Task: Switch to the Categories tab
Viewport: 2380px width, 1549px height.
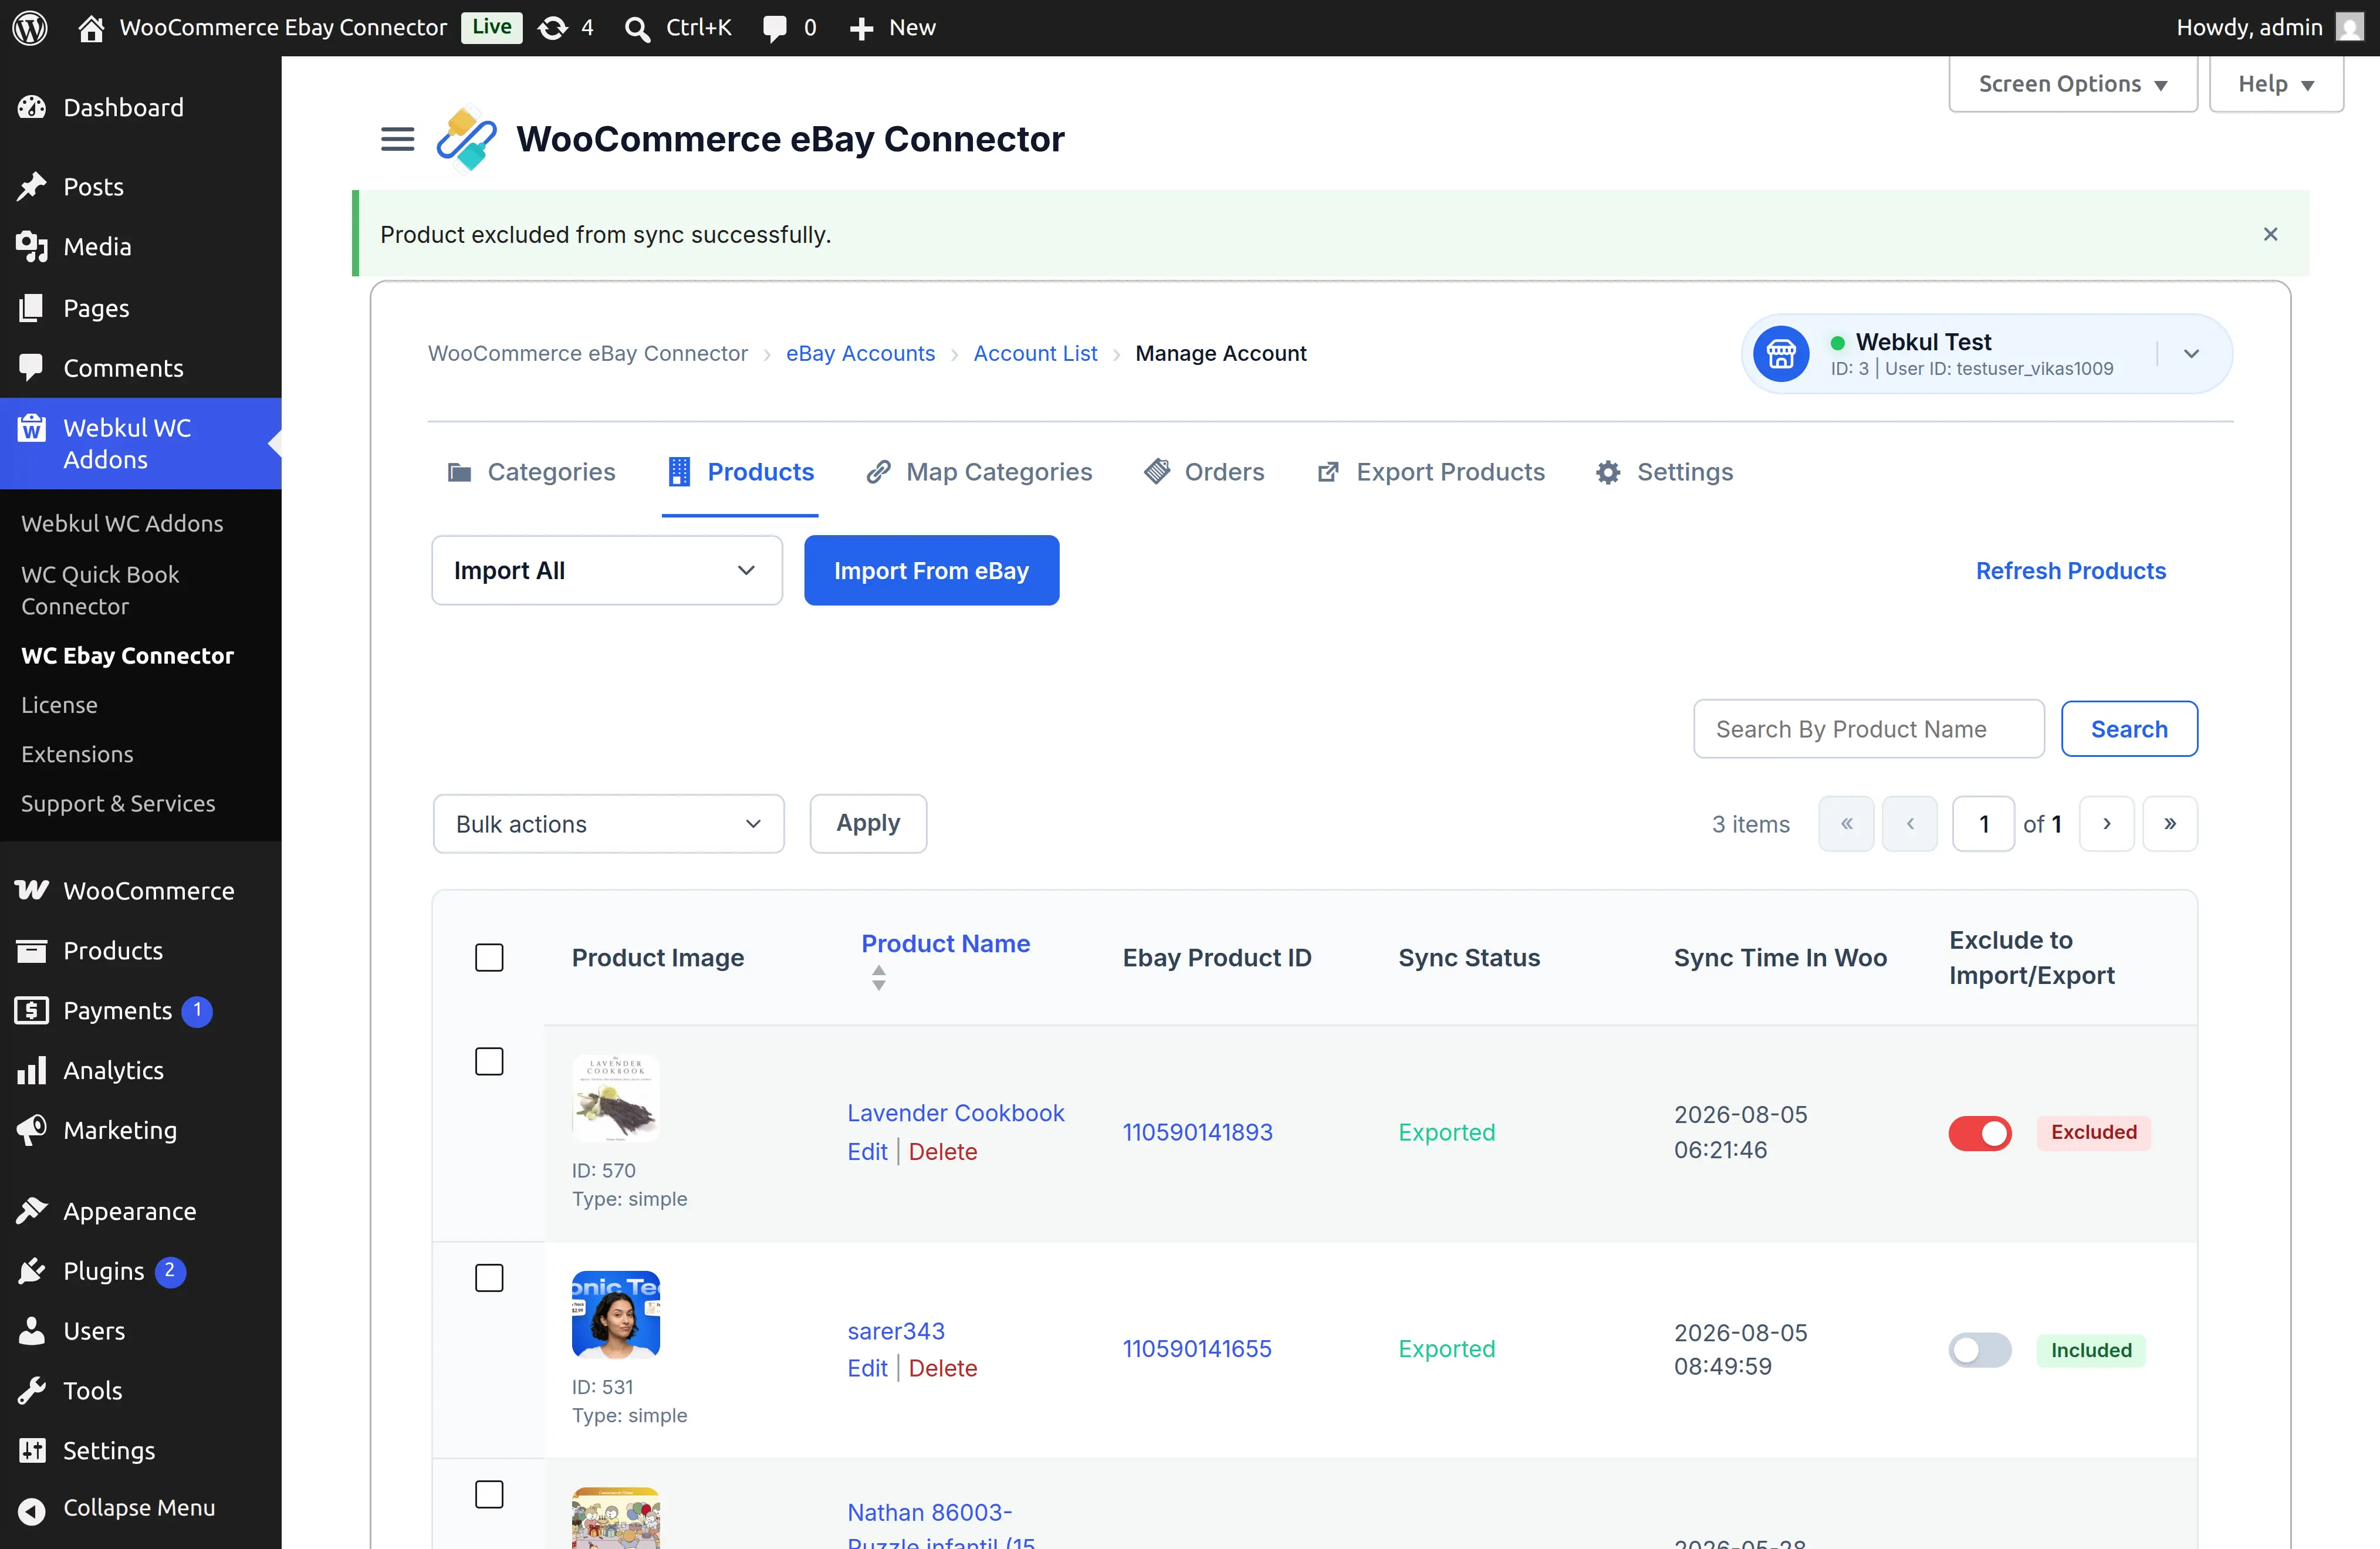Action: [531, 472]
